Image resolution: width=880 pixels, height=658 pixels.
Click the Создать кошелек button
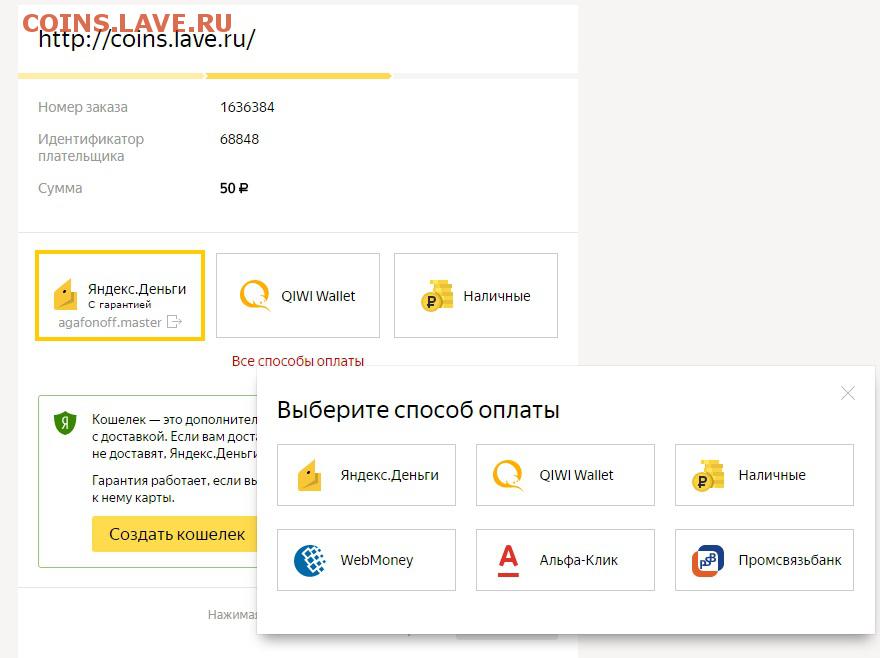point(175,534)
